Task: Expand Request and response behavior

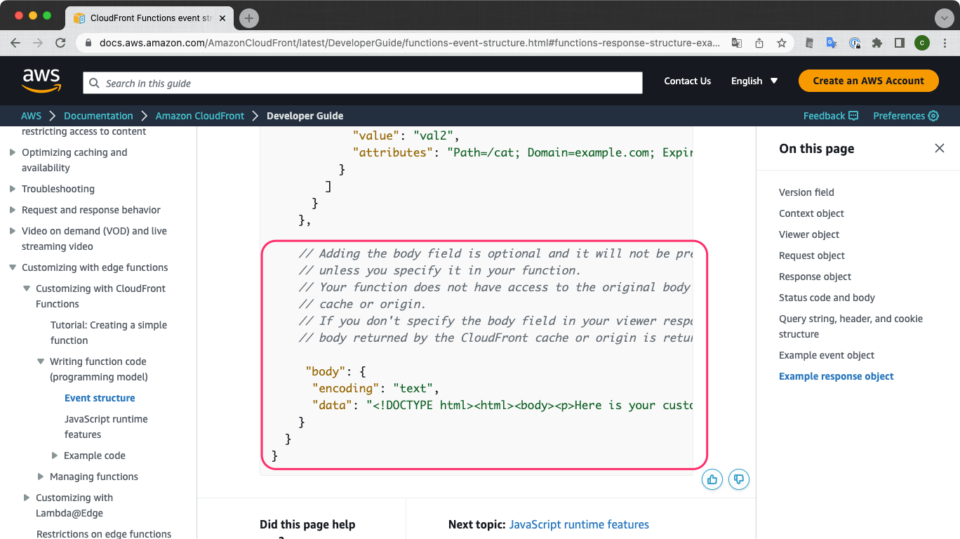Action: [12, 210]
